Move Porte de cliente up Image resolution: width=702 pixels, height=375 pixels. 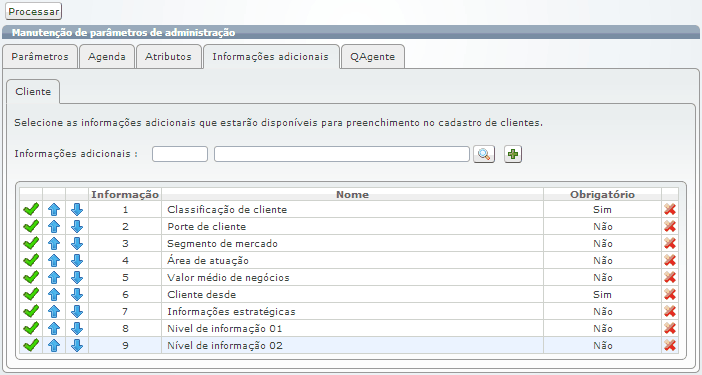tap(54, 226)
